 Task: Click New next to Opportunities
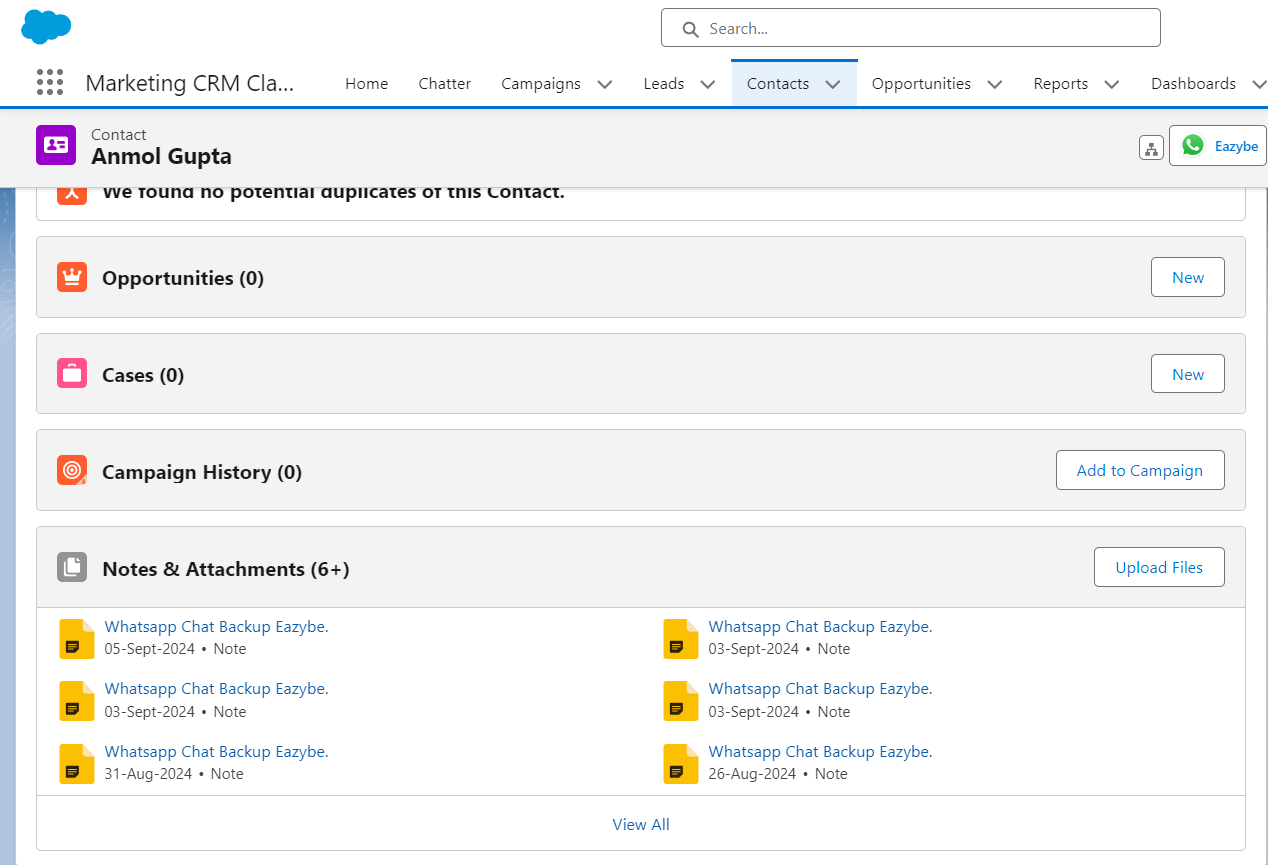[x=1187, y=277]
